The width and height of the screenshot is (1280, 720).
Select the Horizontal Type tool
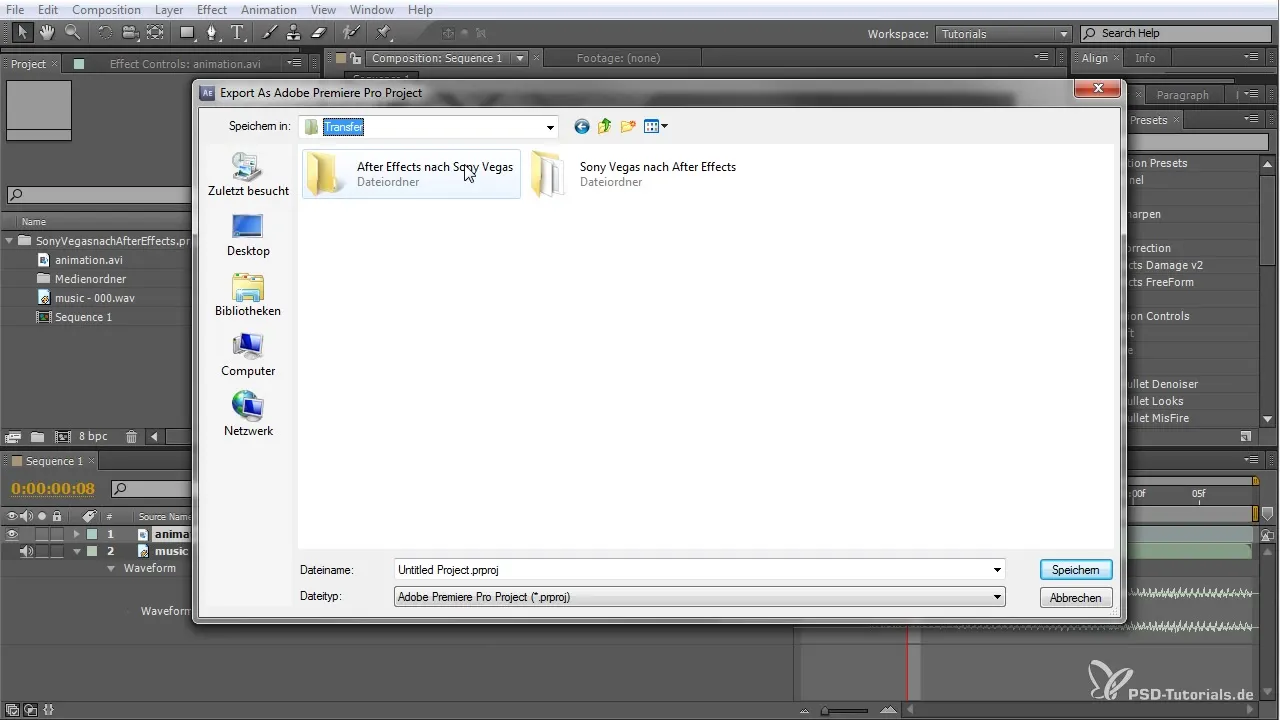click(x=238, y=33)
